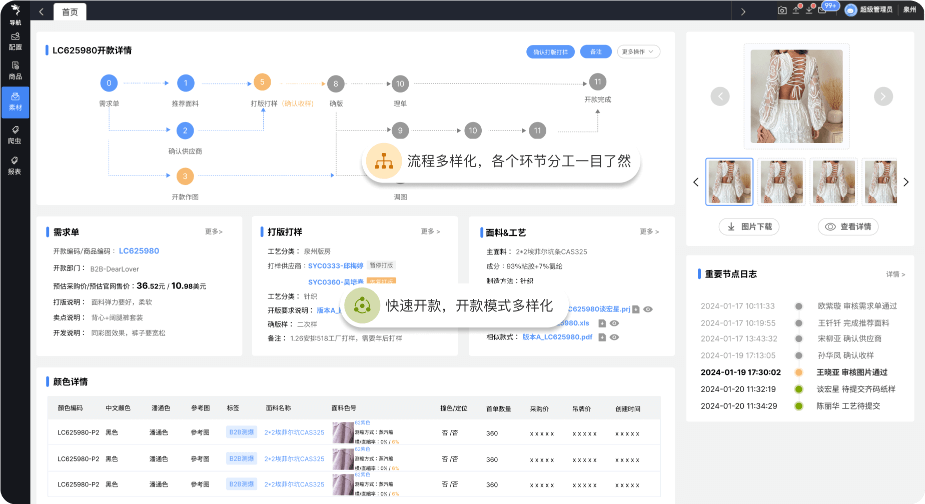925x504 pixels.
Task: Click the 查看详情 button
Action: [847, 226]
